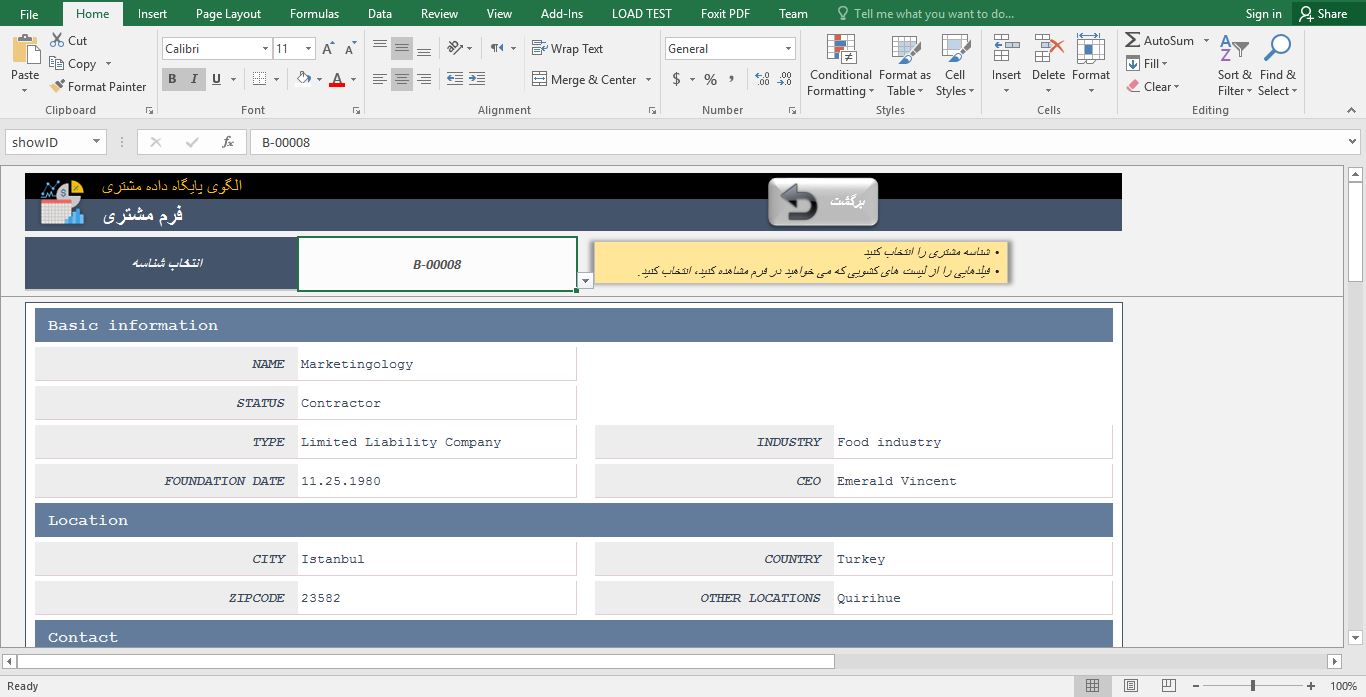This screenshot has height=697, width=1366.
Task: Switch to the Formulas tab
Action: (x=314, y=14)
